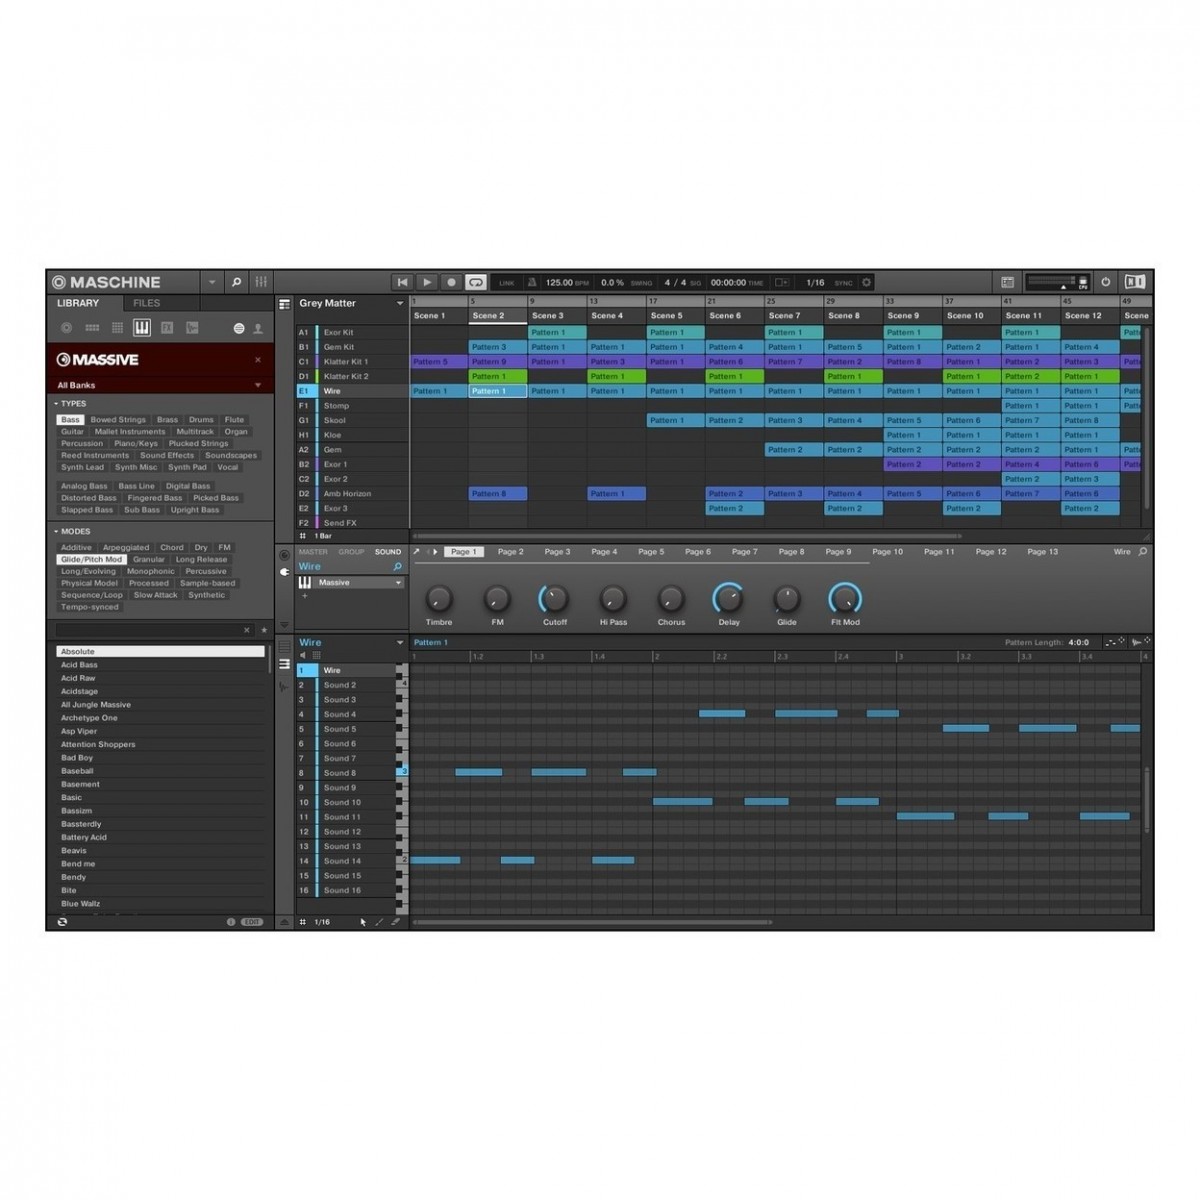Select the Projects file type icon
Viewport: 1200px width, 1200px height.
coord(67,328)
